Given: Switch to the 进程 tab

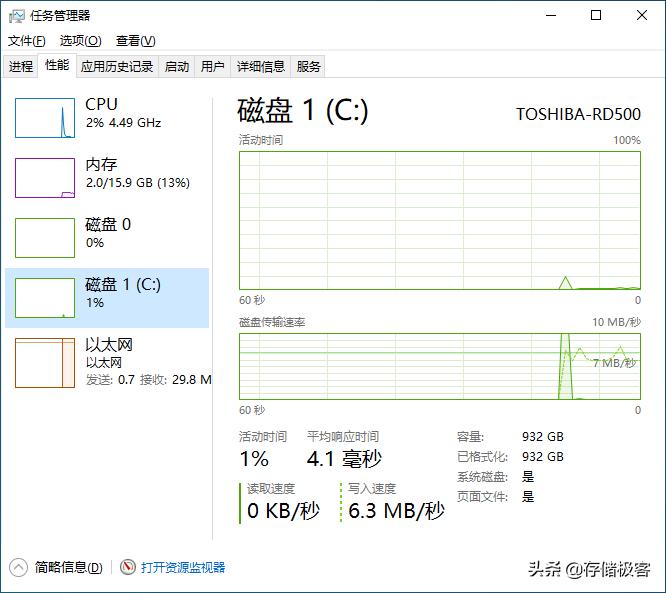Looking at the screenshot, I should click(21, 66).
